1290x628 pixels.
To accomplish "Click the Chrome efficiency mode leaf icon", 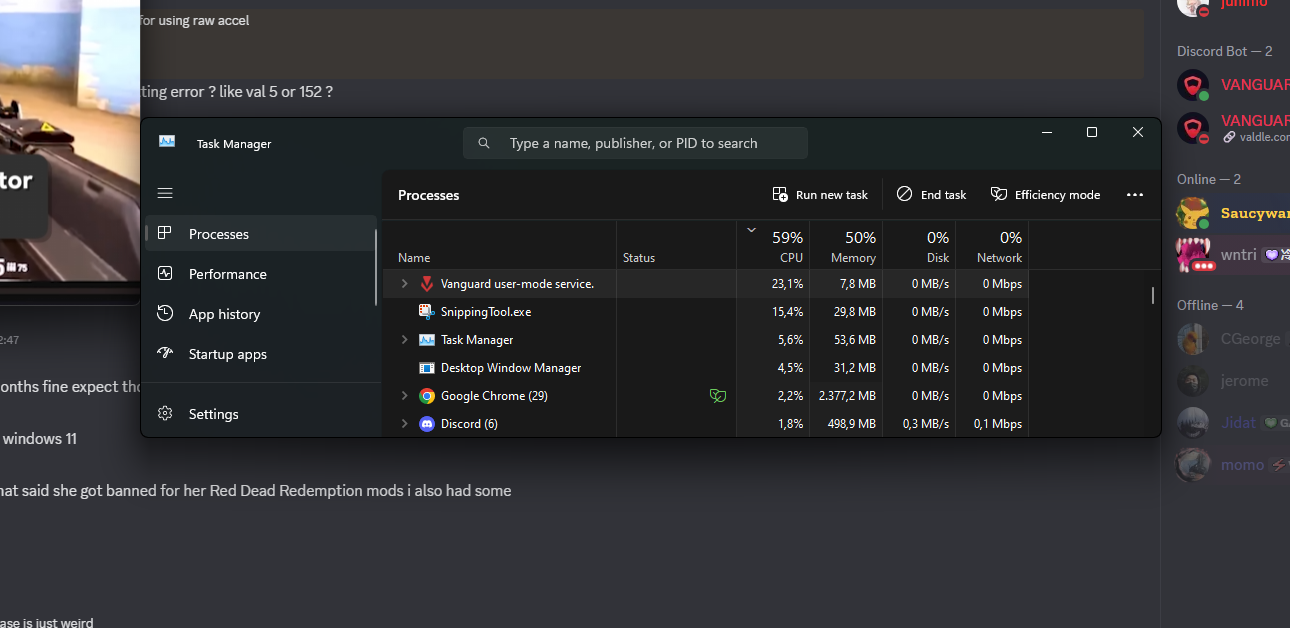I will pos(717,396).
